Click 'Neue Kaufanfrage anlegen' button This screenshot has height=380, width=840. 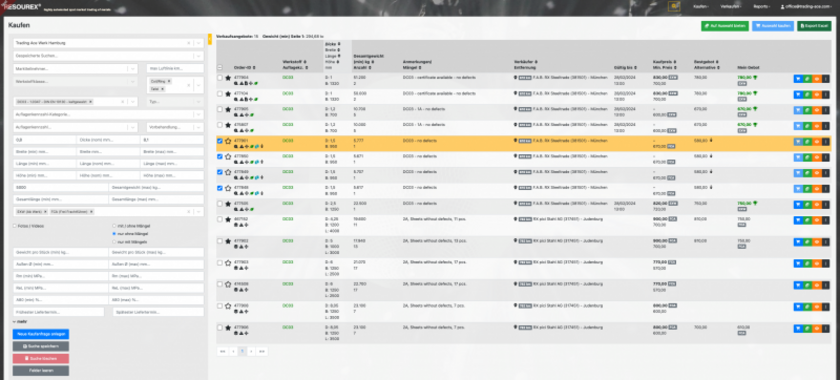[x=41, y=334]
